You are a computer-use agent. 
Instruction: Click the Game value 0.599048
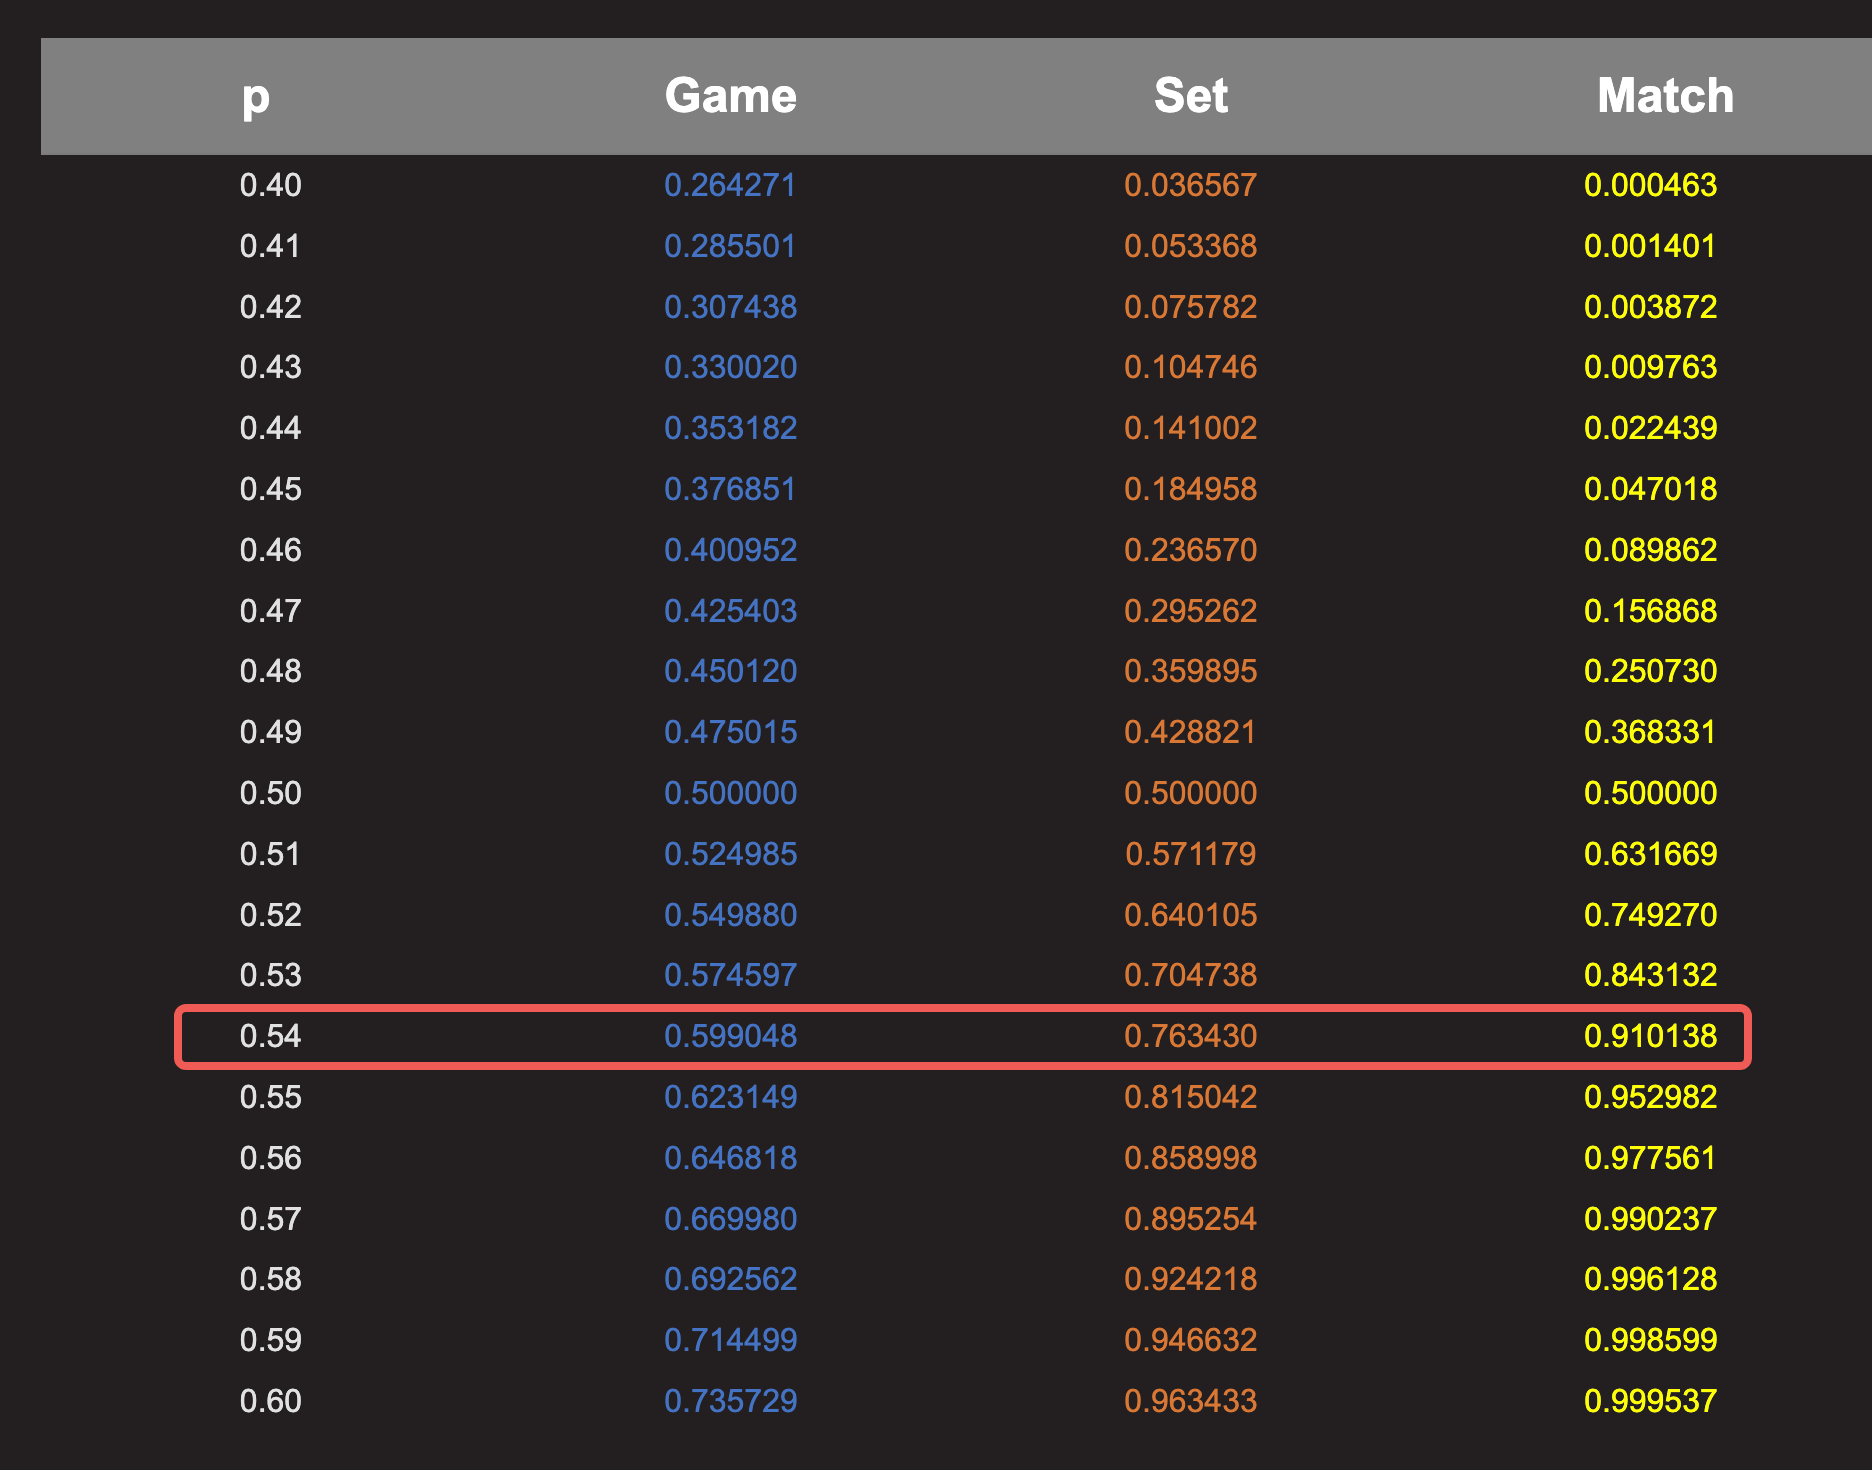click(730, 1036)
